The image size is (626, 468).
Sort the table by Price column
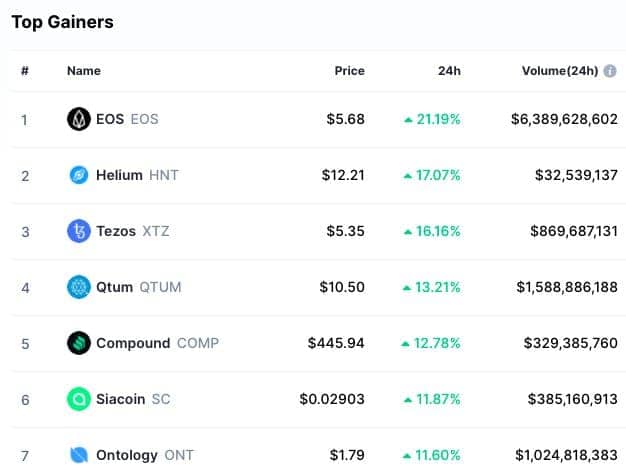[x=349, y=71]
